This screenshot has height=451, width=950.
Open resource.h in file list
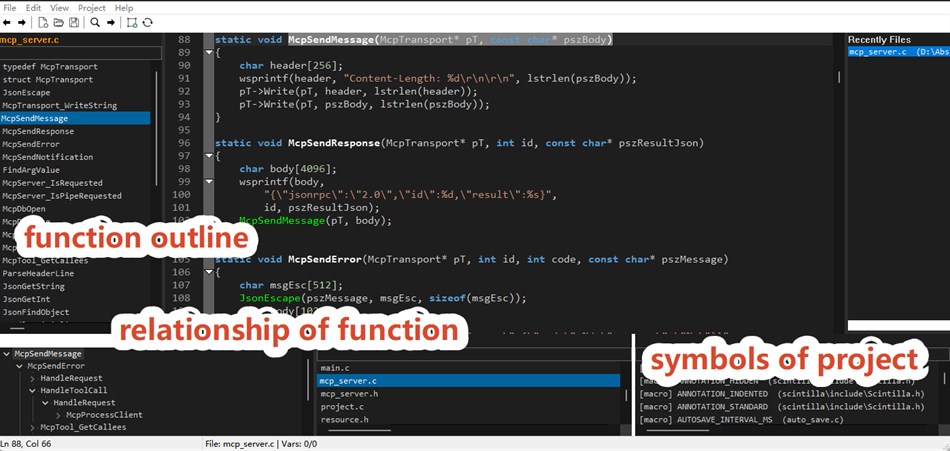pos(345,419)
